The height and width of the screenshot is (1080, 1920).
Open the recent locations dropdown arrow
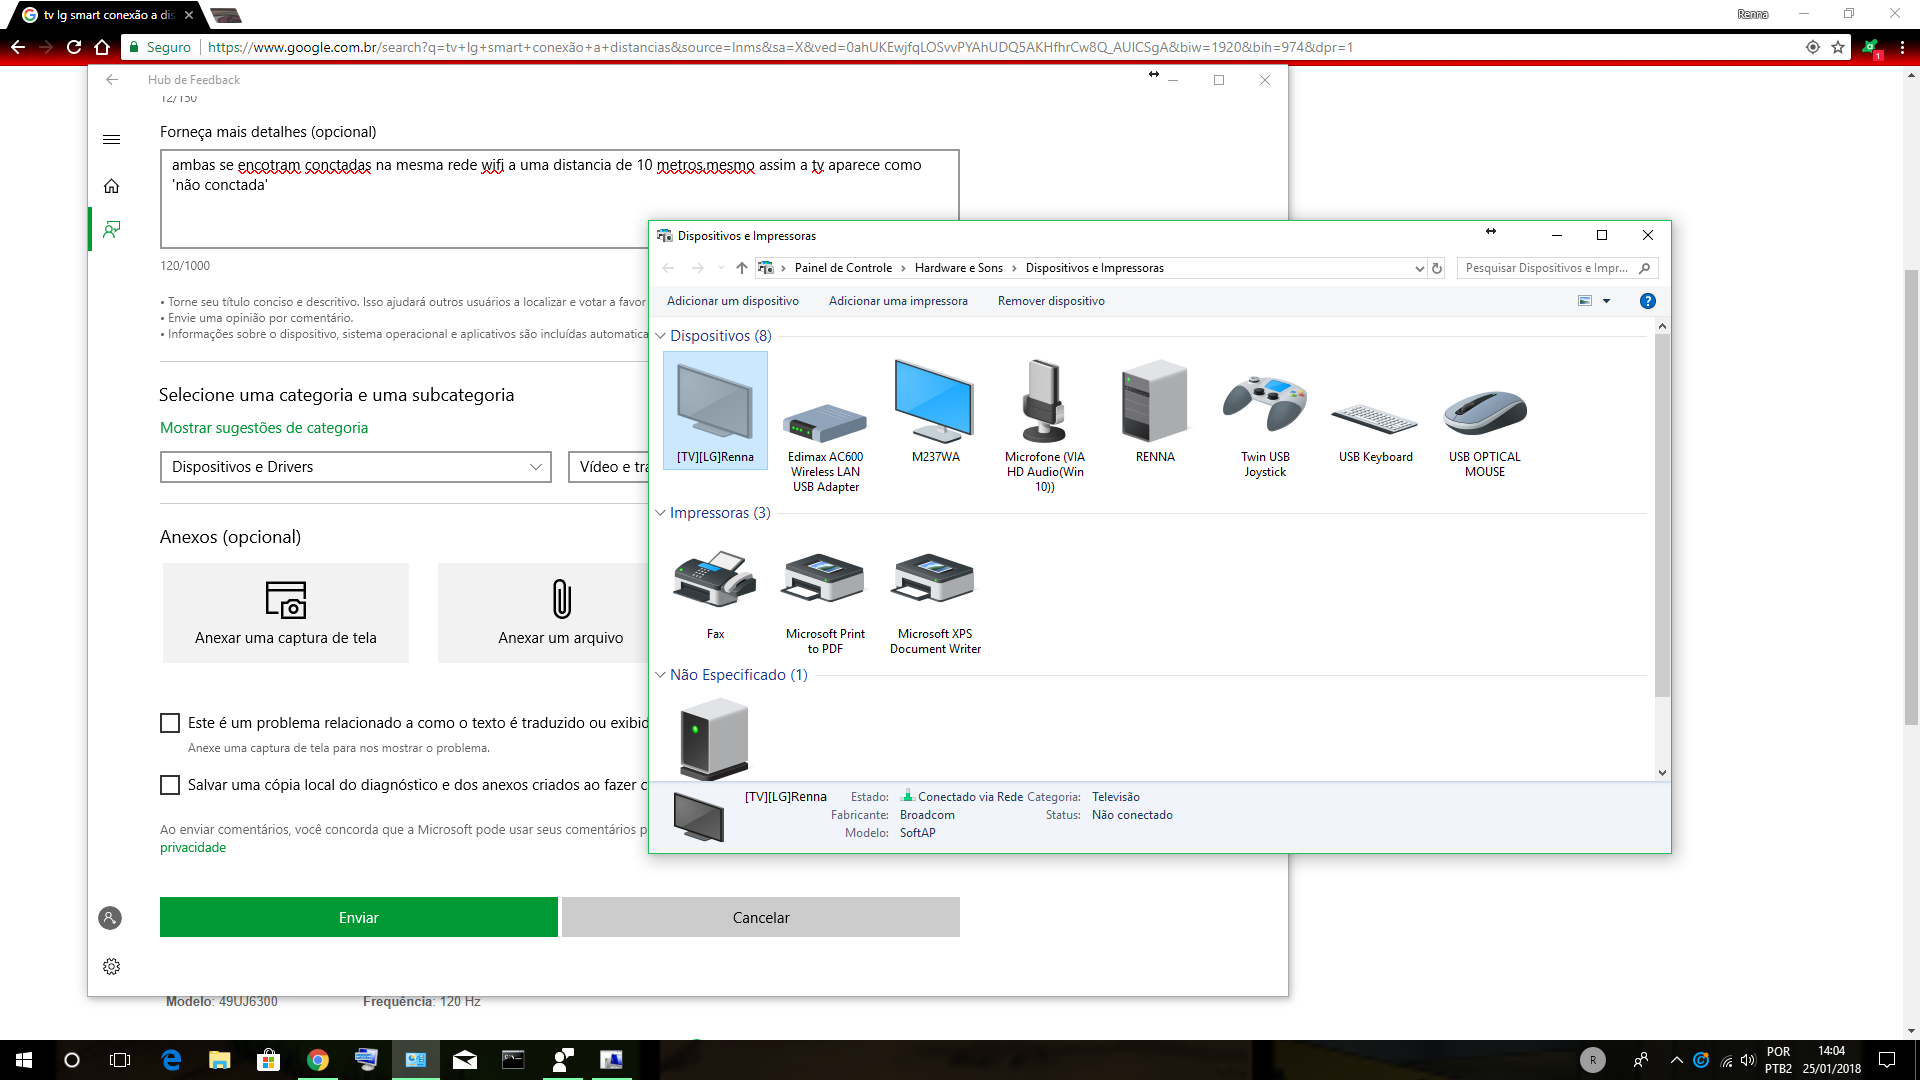coord(721,268)
